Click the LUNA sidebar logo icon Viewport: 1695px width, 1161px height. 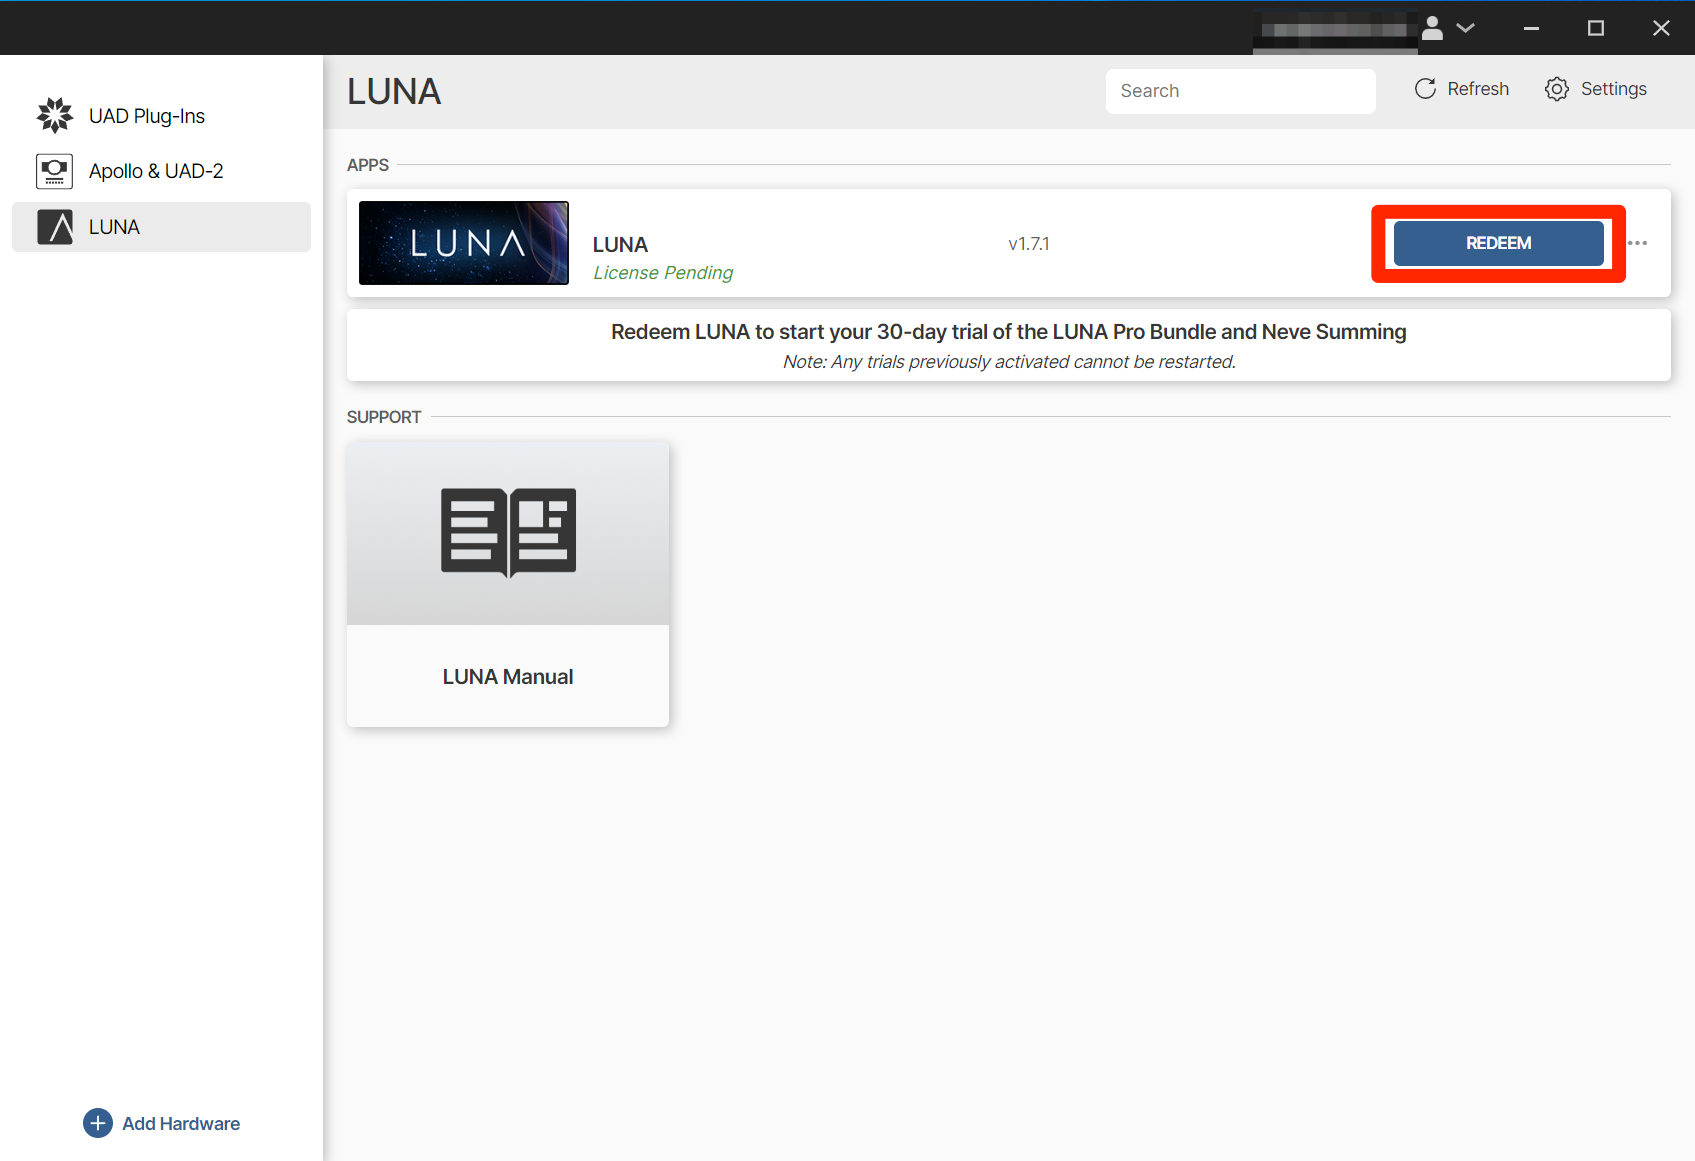tap(55, 227)
